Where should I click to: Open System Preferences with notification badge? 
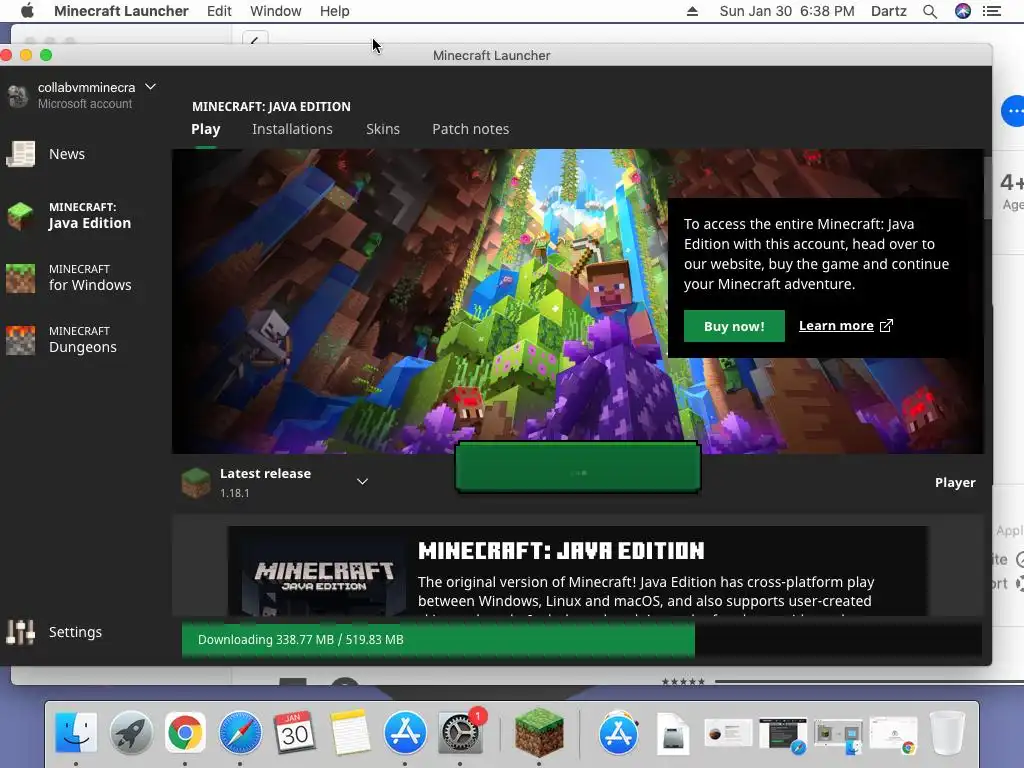tap(460, 732)
